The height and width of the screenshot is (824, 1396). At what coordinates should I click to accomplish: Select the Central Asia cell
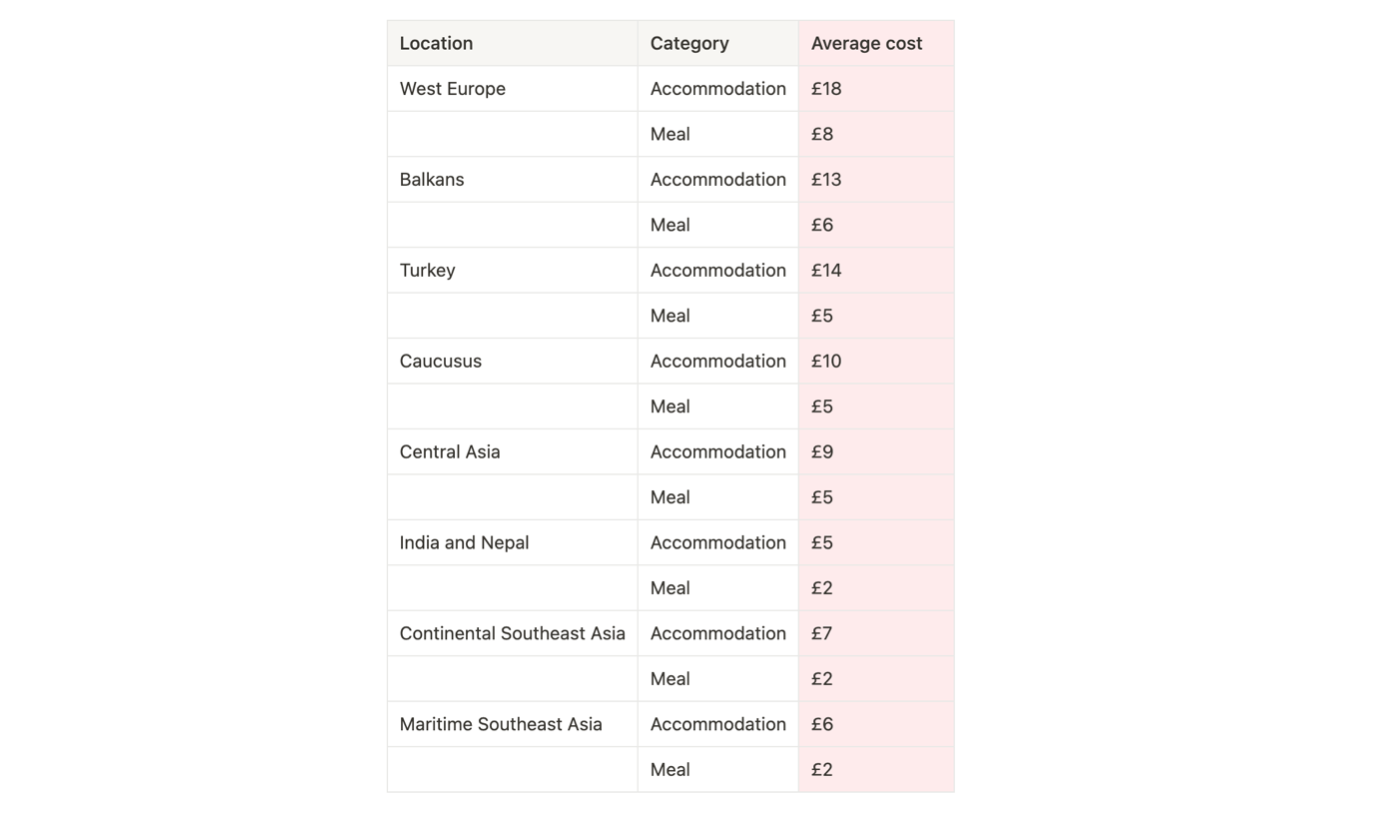point(512,452)
